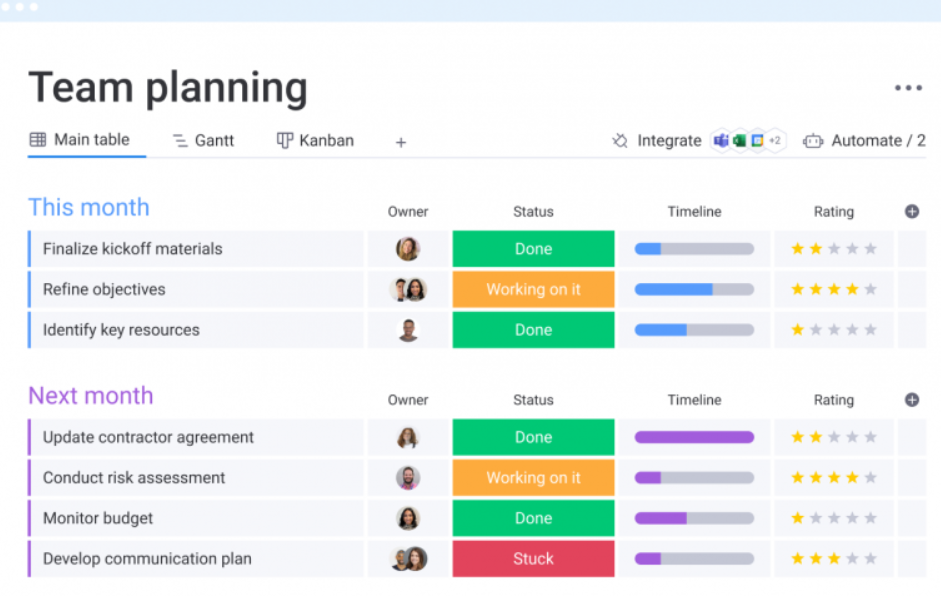Screen dimensions: 941x596
Task: Click the Automate robot icon
Action: point(813,141)
